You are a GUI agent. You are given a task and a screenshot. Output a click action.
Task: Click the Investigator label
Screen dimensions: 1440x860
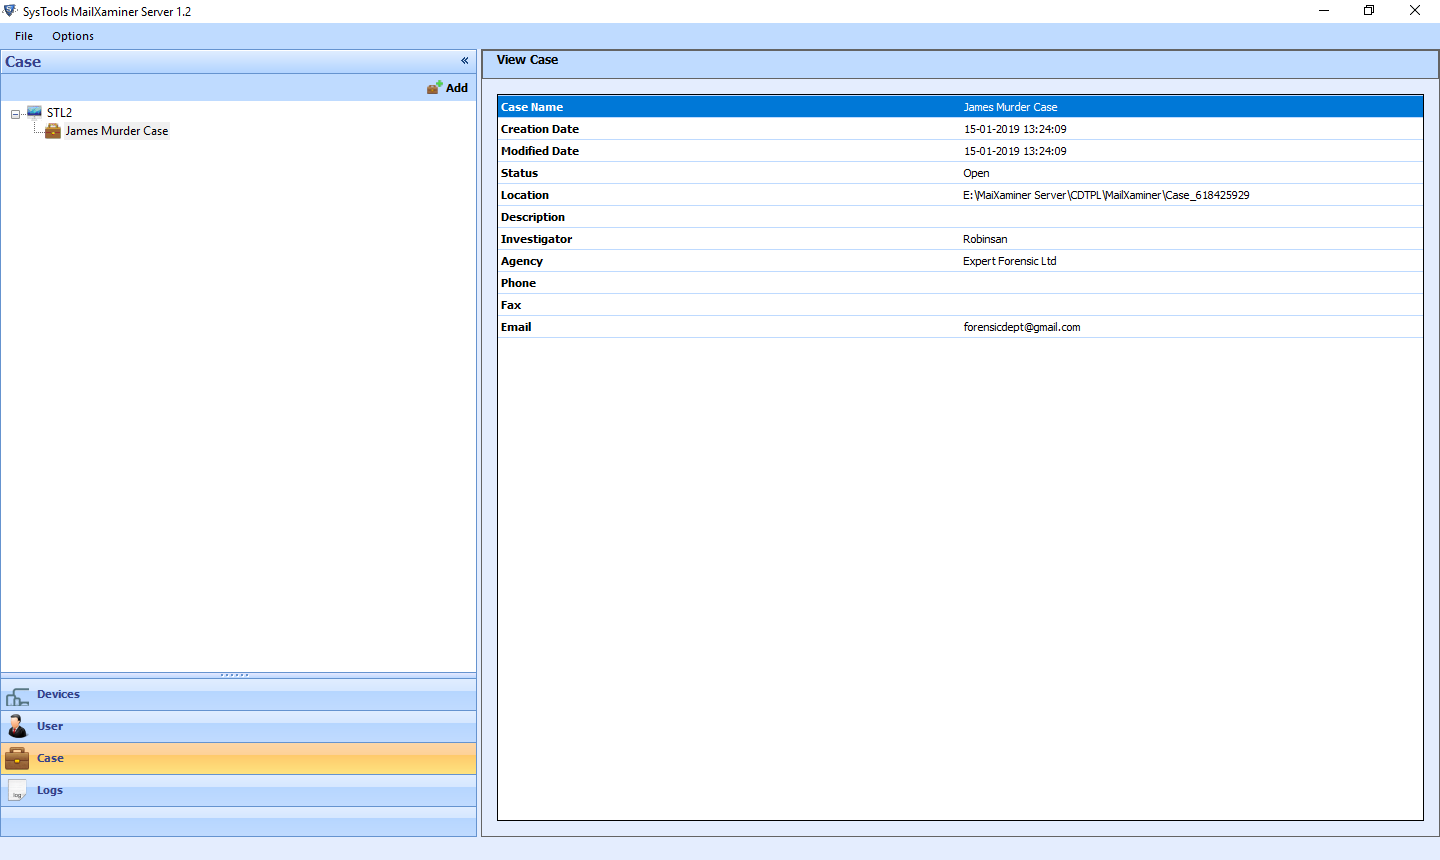[537, 239]
